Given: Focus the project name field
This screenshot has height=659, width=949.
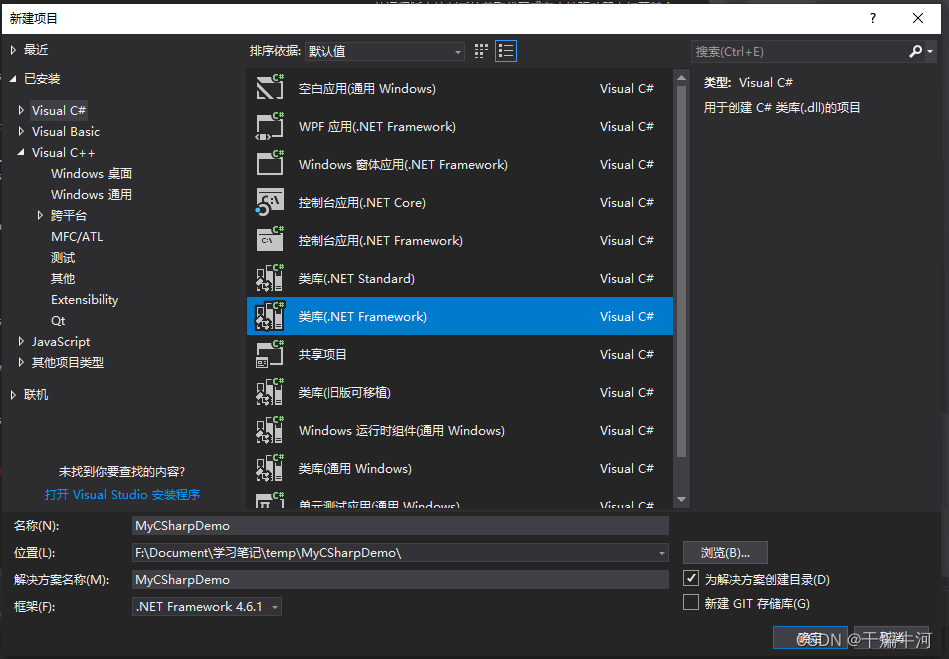Looking at the screenshot, I should coord(400,525).
